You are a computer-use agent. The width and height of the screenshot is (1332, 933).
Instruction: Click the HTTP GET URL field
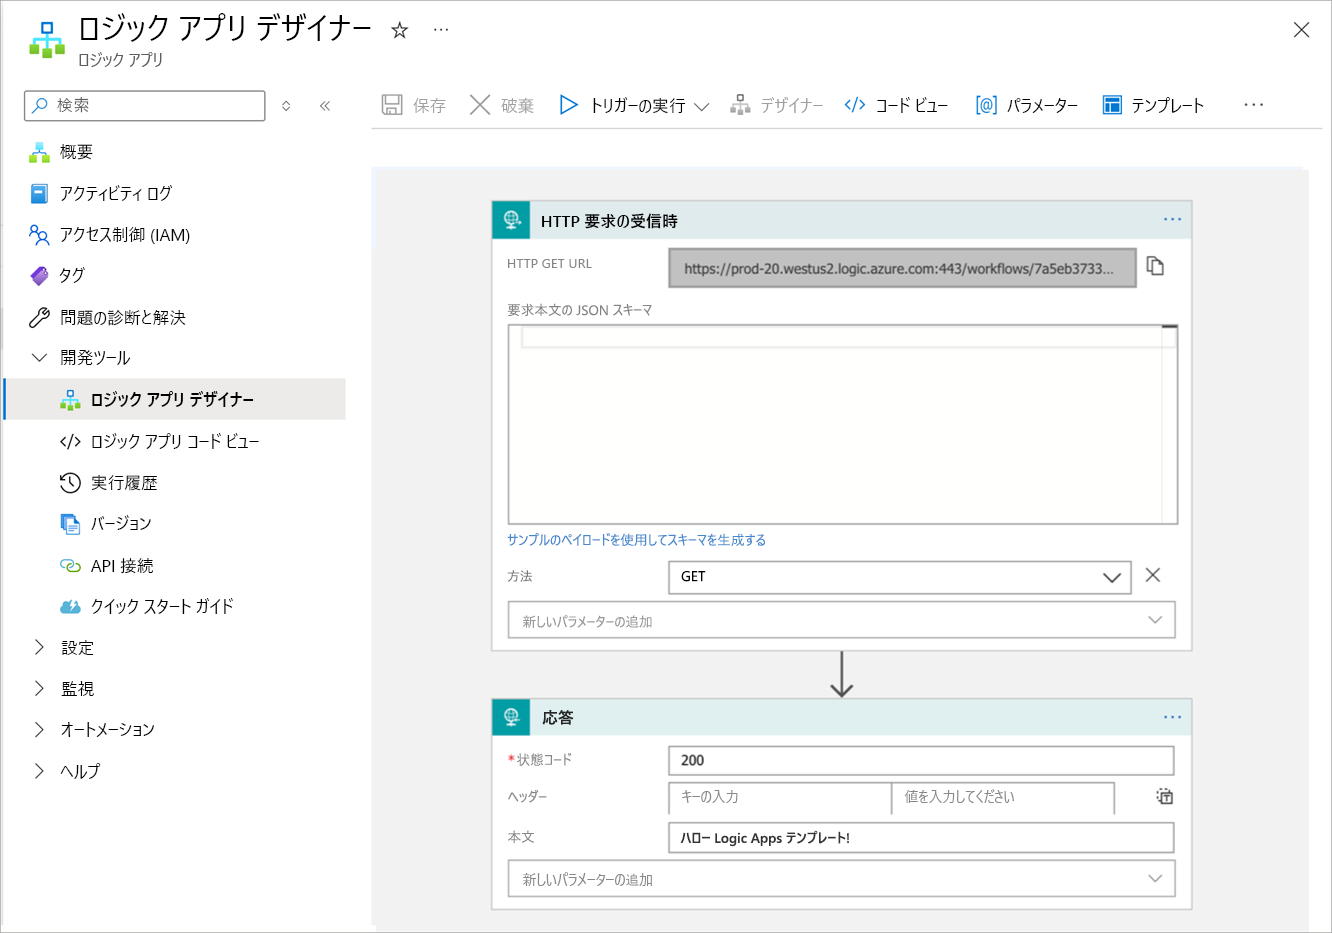coord(902,268)
